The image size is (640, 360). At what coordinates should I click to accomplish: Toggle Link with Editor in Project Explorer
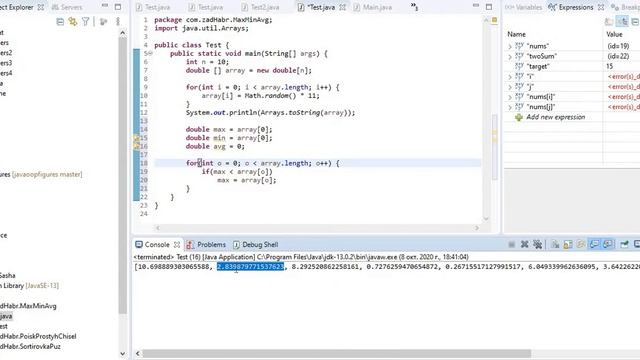coord(73,22)
